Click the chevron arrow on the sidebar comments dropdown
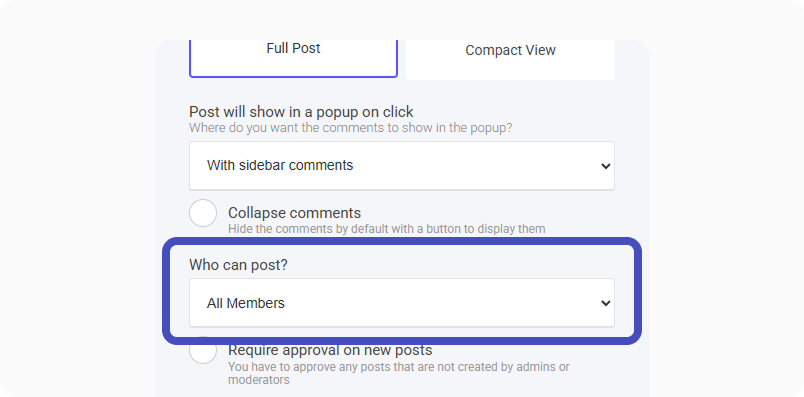This screenshot has height=397, width=804. (606, 166)
